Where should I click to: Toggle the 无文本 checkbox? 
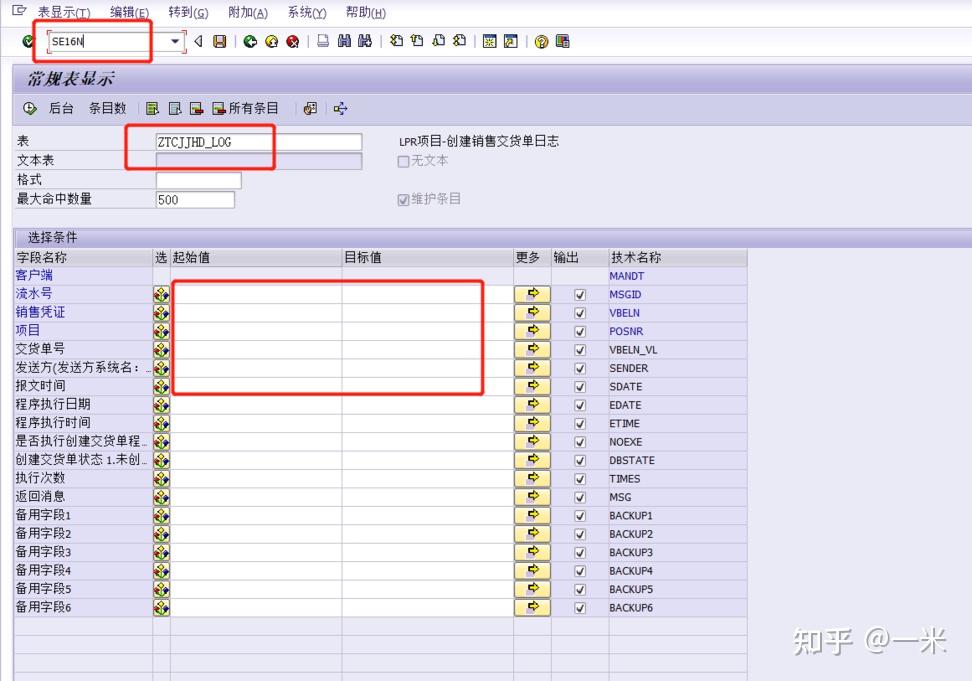click(404, 162)
